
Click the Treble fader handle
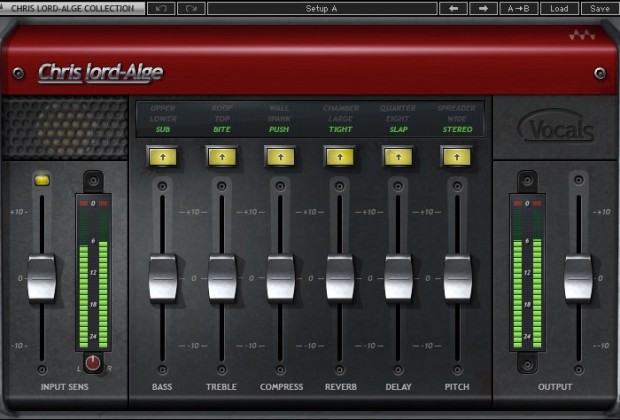tap(222, 278)
